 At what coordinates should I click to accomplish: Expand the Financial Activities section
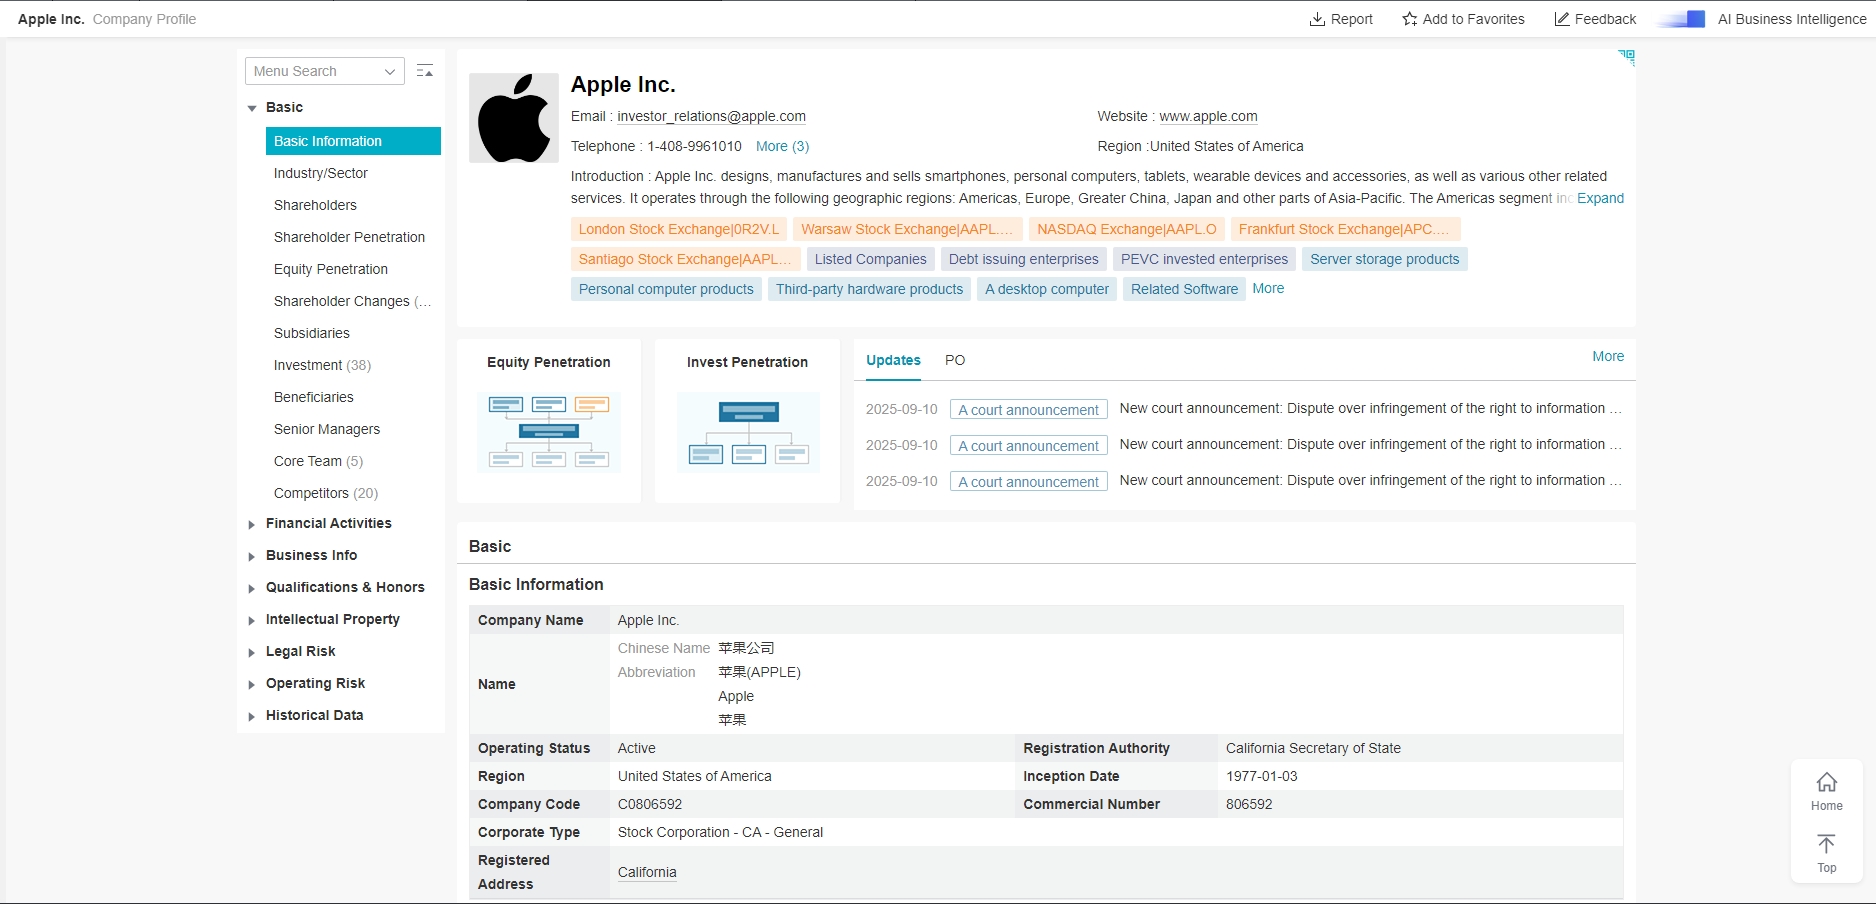[252, 524]
